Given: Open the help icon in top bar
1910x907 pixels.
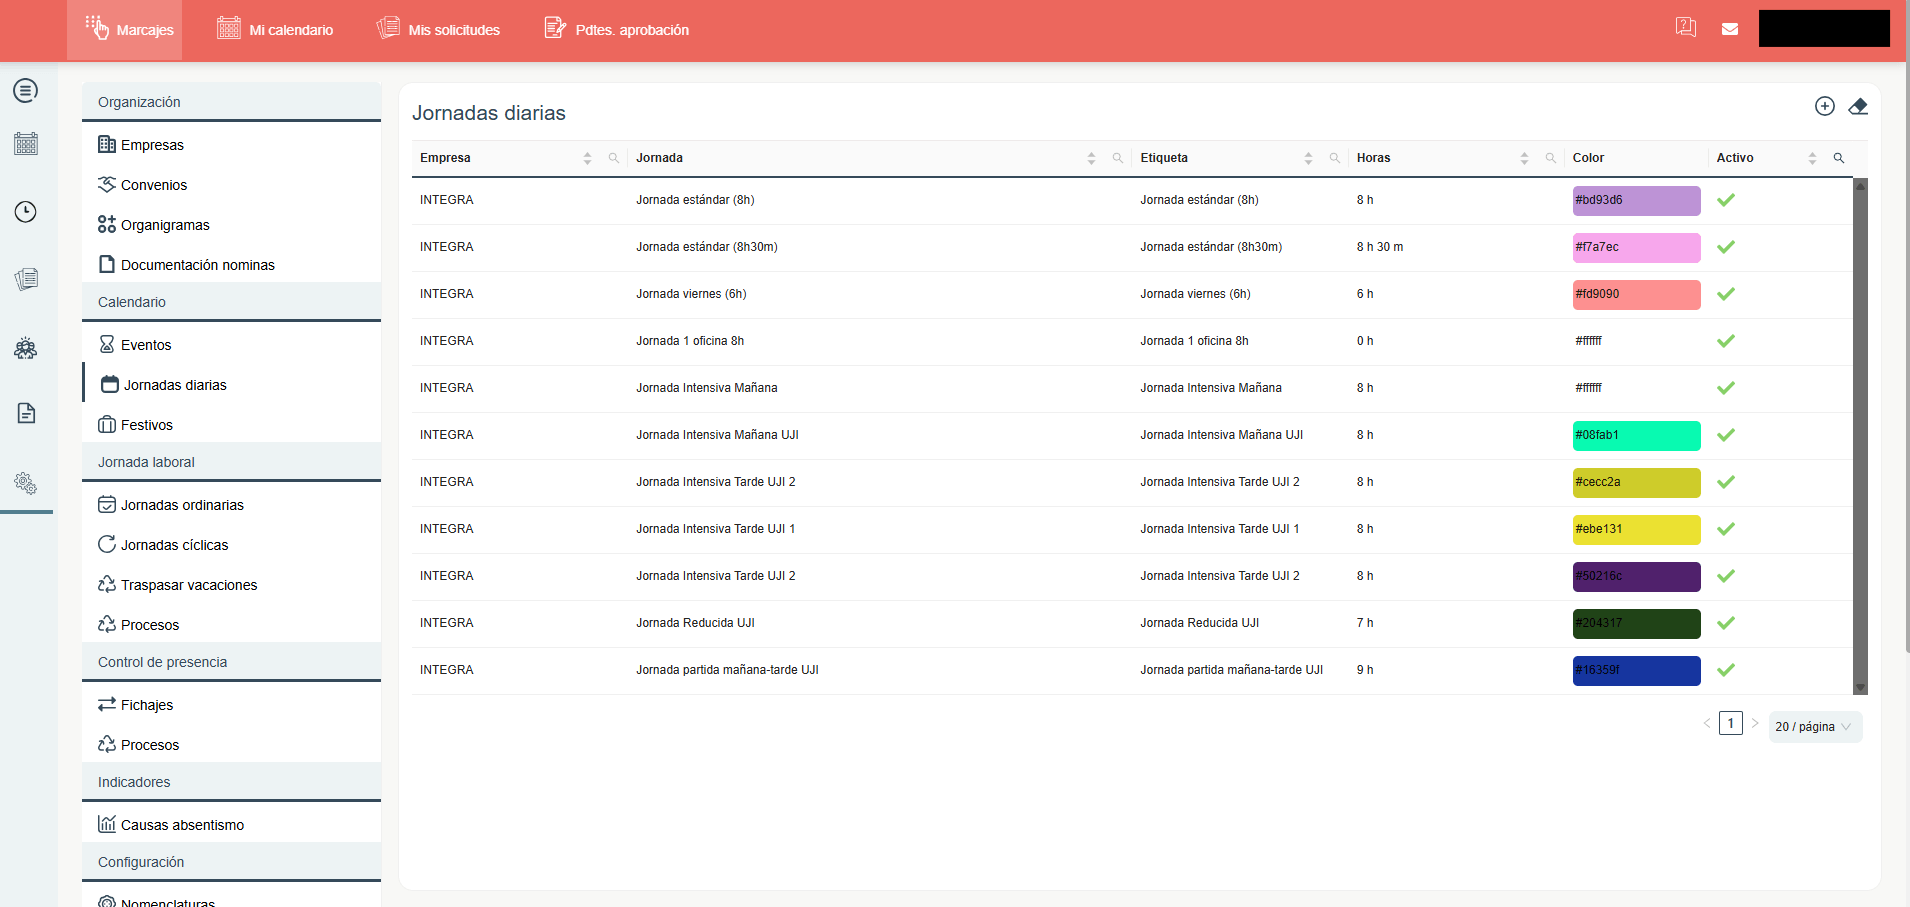Looking at the screenshot, I should (1685, 27).
